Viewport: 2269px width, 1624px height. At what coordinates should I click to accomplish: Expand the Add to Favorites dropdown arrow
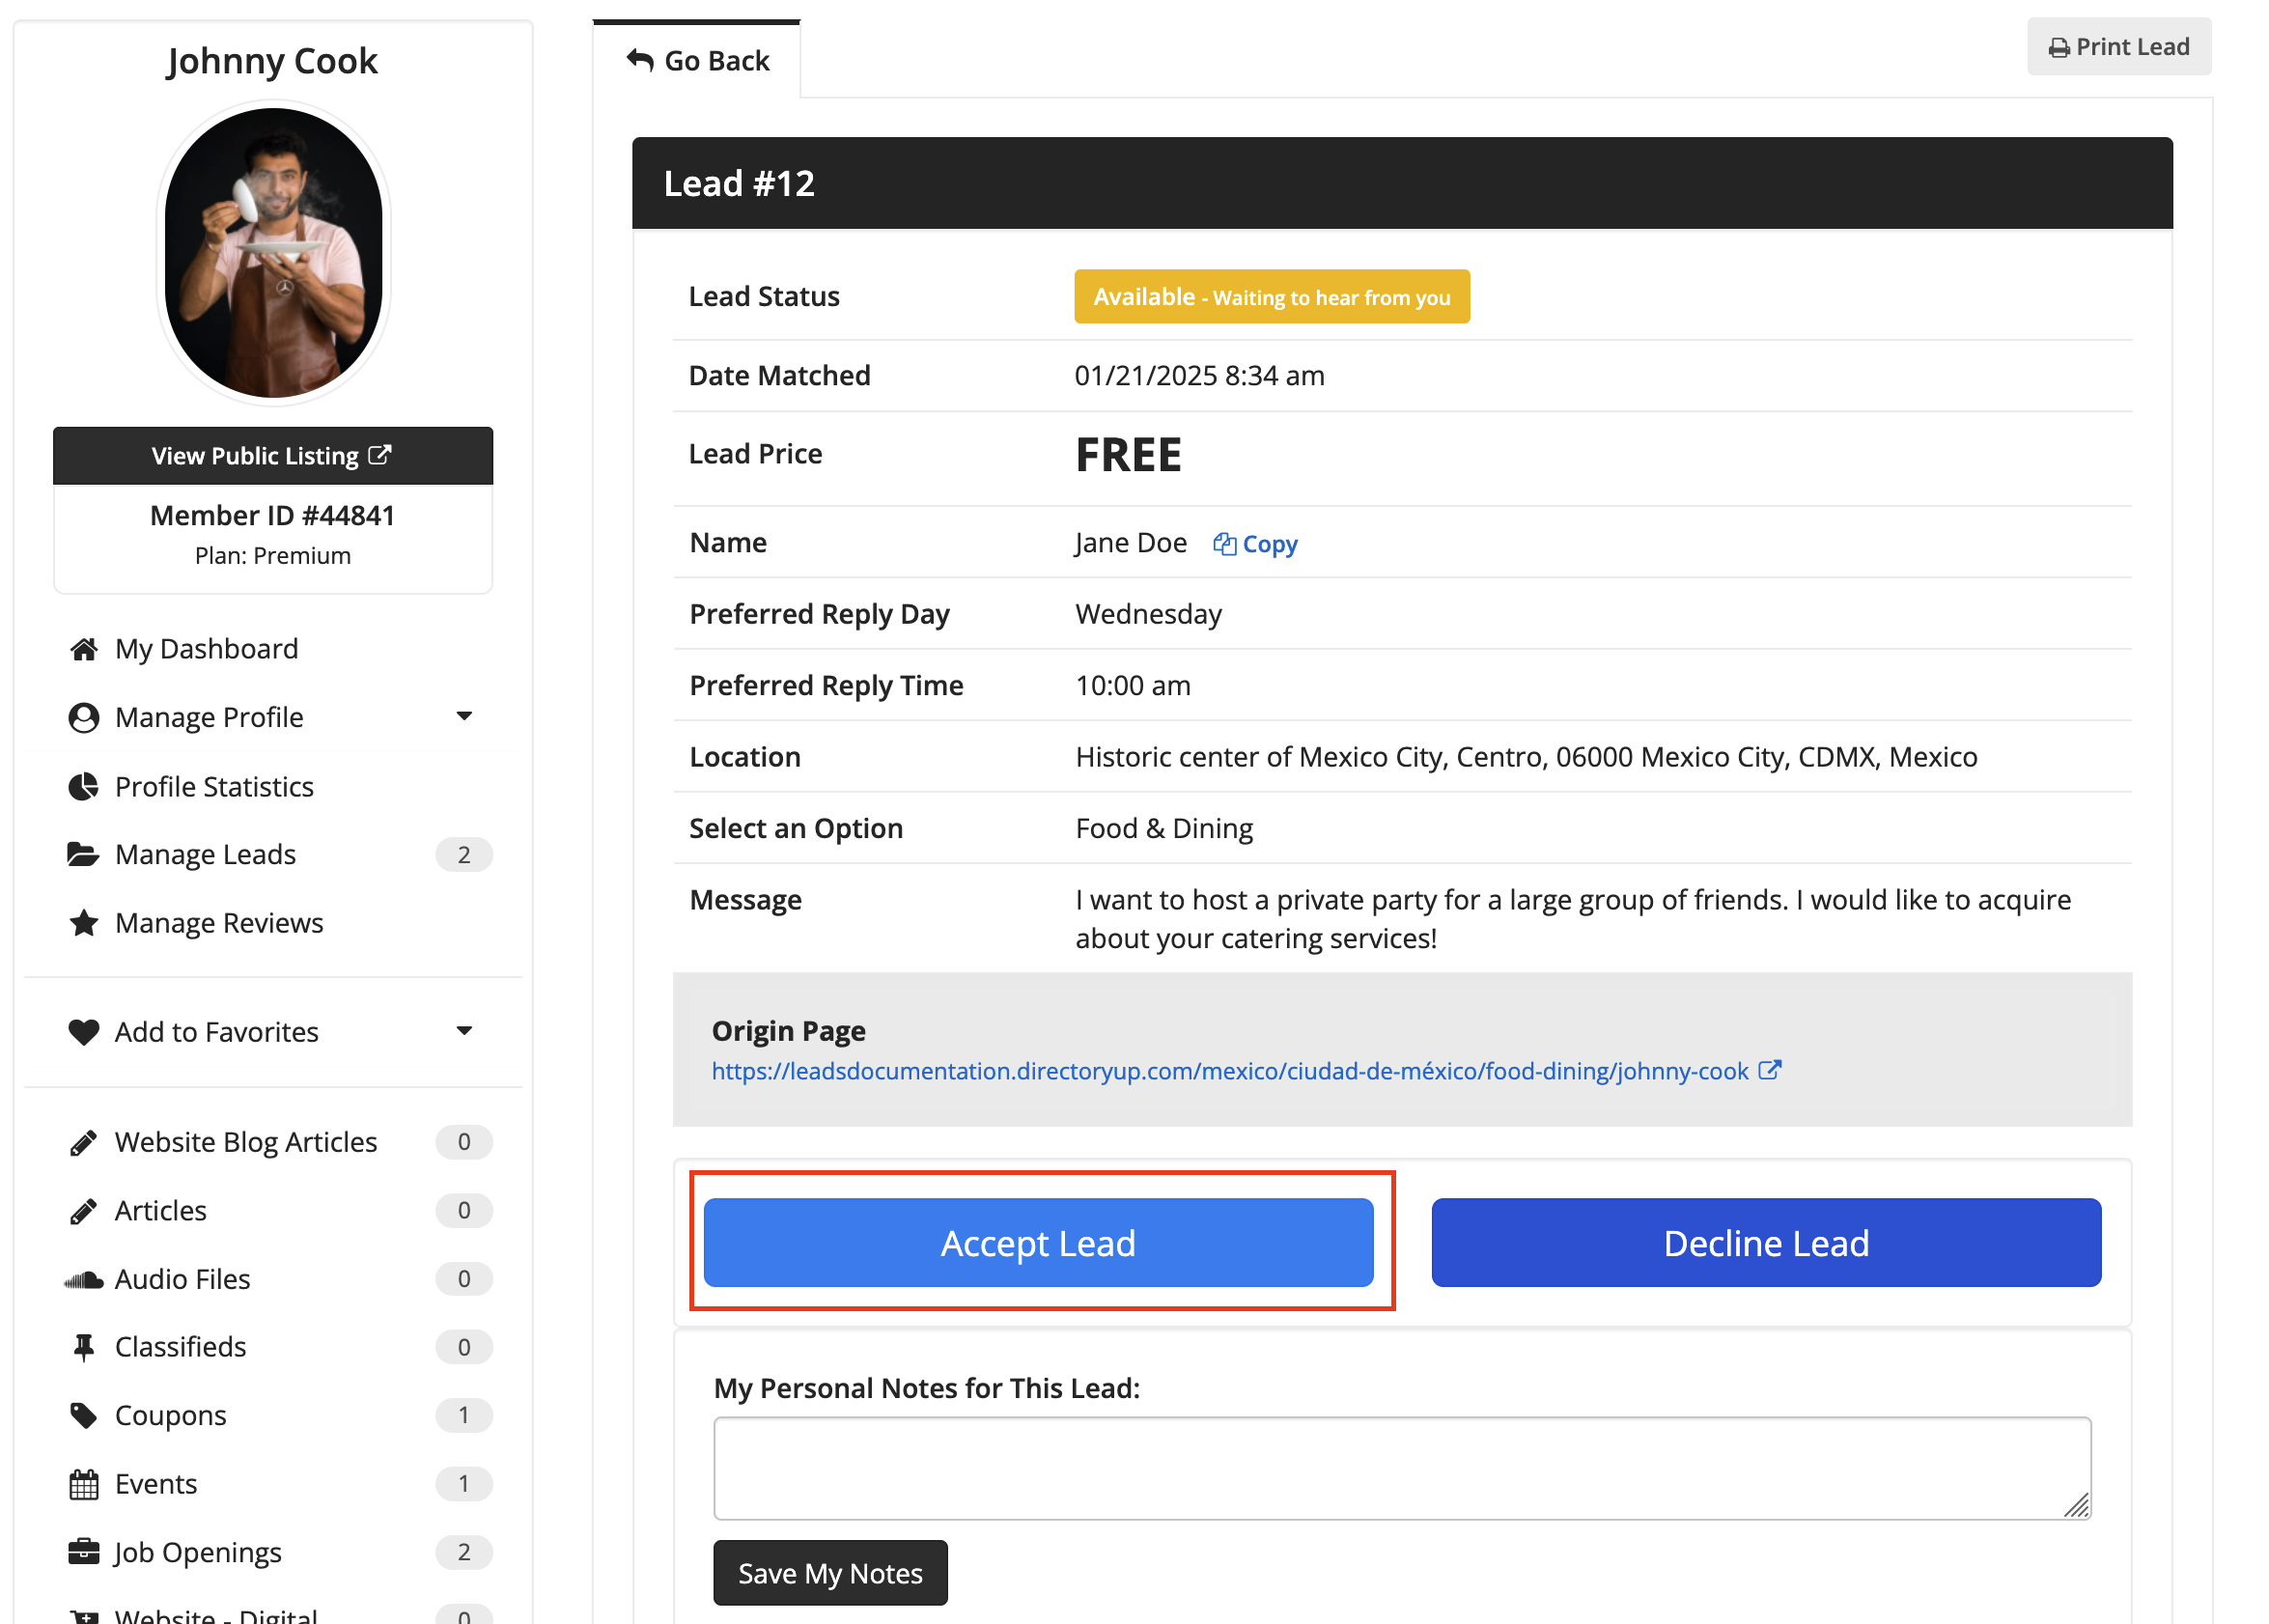[x=464, y=1031]
